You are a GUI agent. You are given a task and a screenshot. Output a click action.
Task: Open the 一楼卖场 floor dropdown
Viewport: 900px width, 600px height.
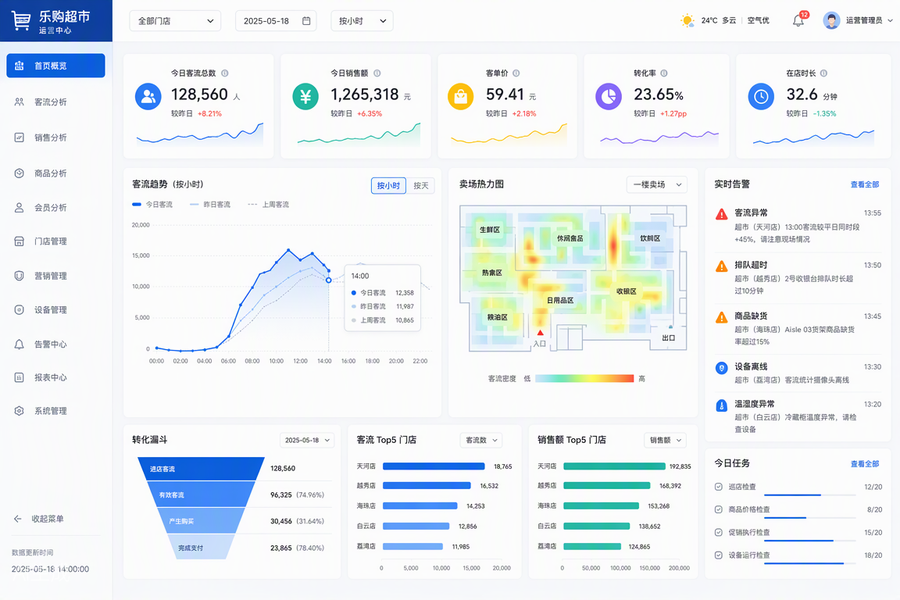coord(657,185)
